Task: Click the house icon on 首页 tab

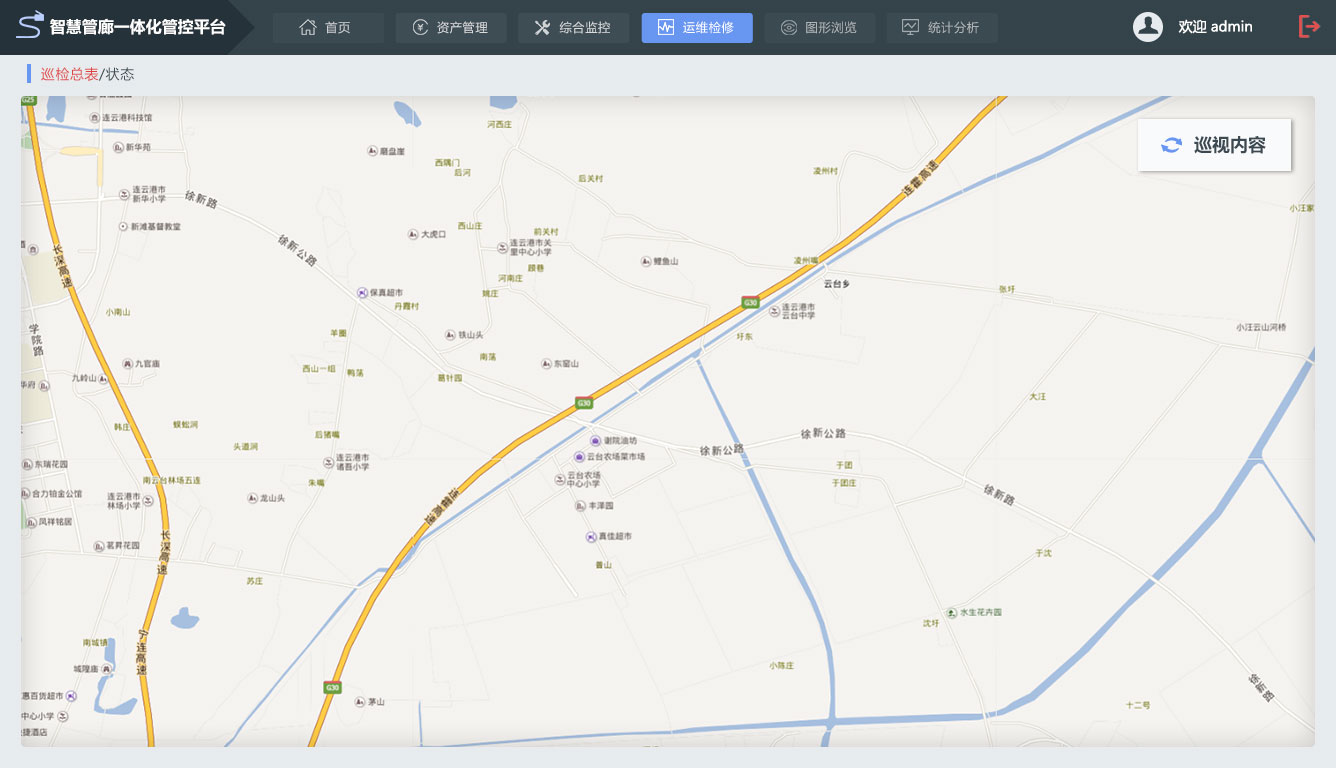Action: pos(308,28)
